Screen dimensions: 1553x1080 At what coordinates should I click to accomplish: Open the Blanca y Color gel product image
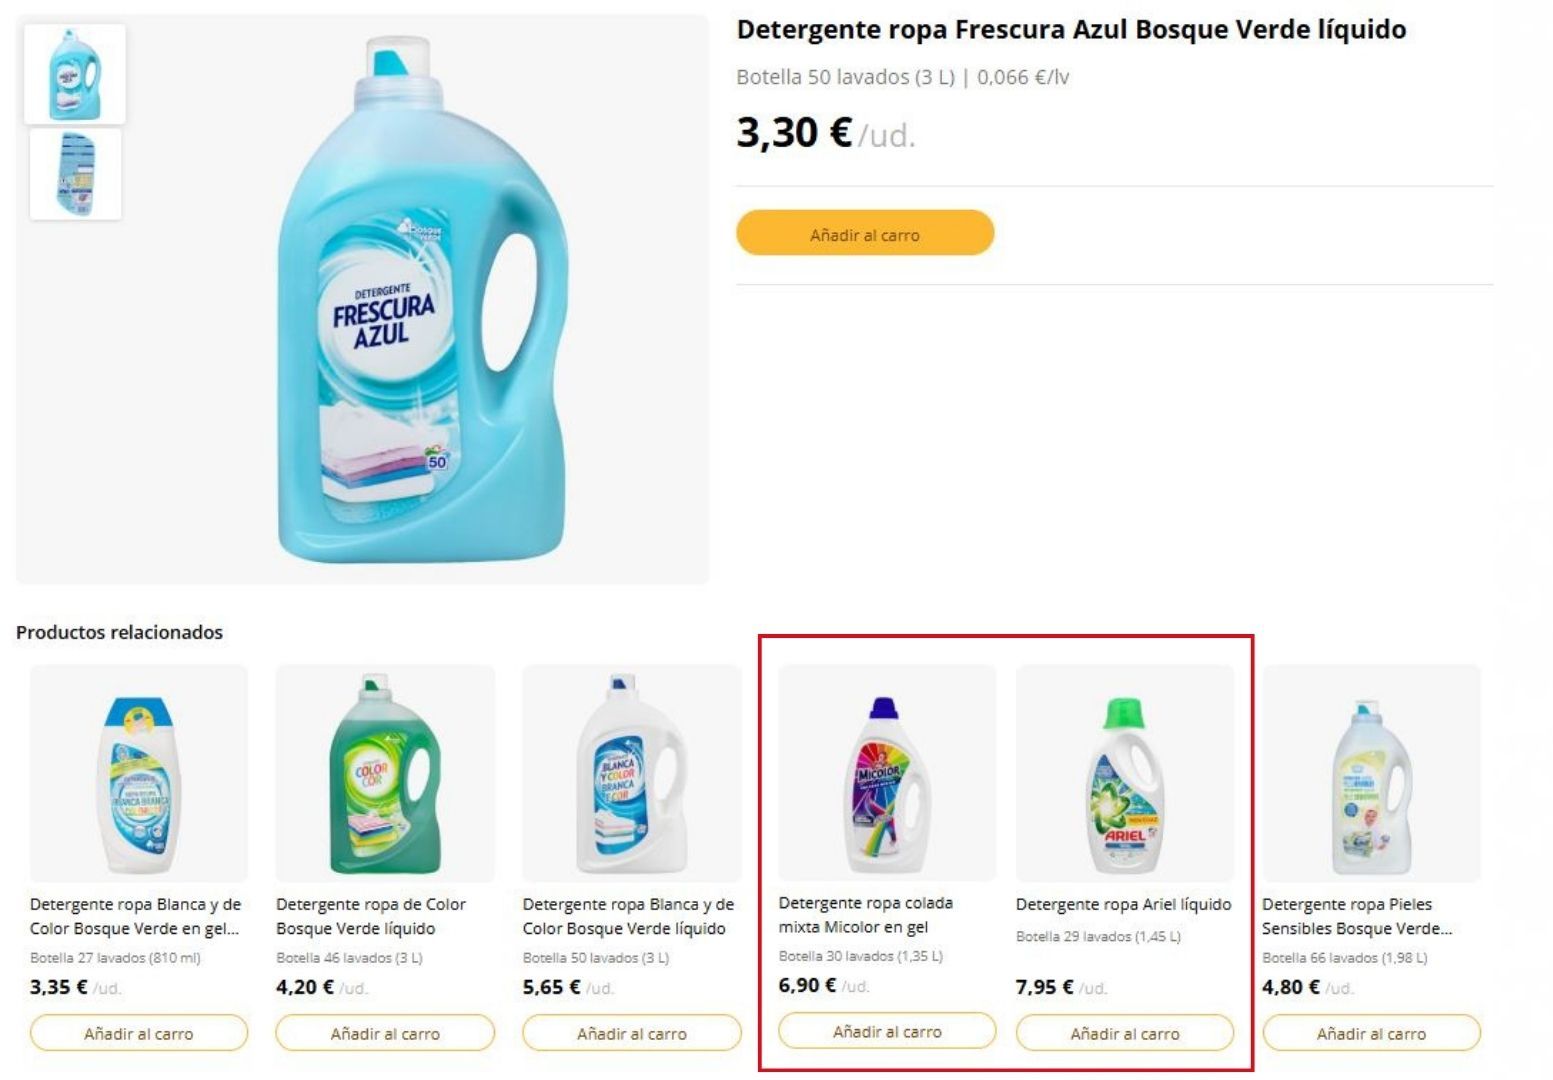tap(139, 773)
